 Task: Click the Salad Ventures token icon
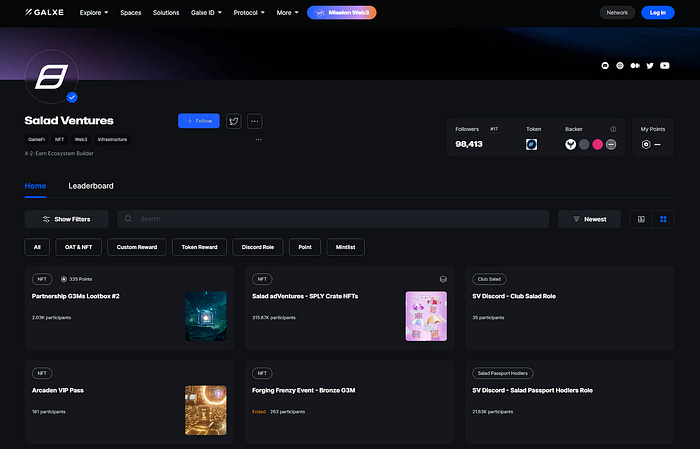click(531, 144)
